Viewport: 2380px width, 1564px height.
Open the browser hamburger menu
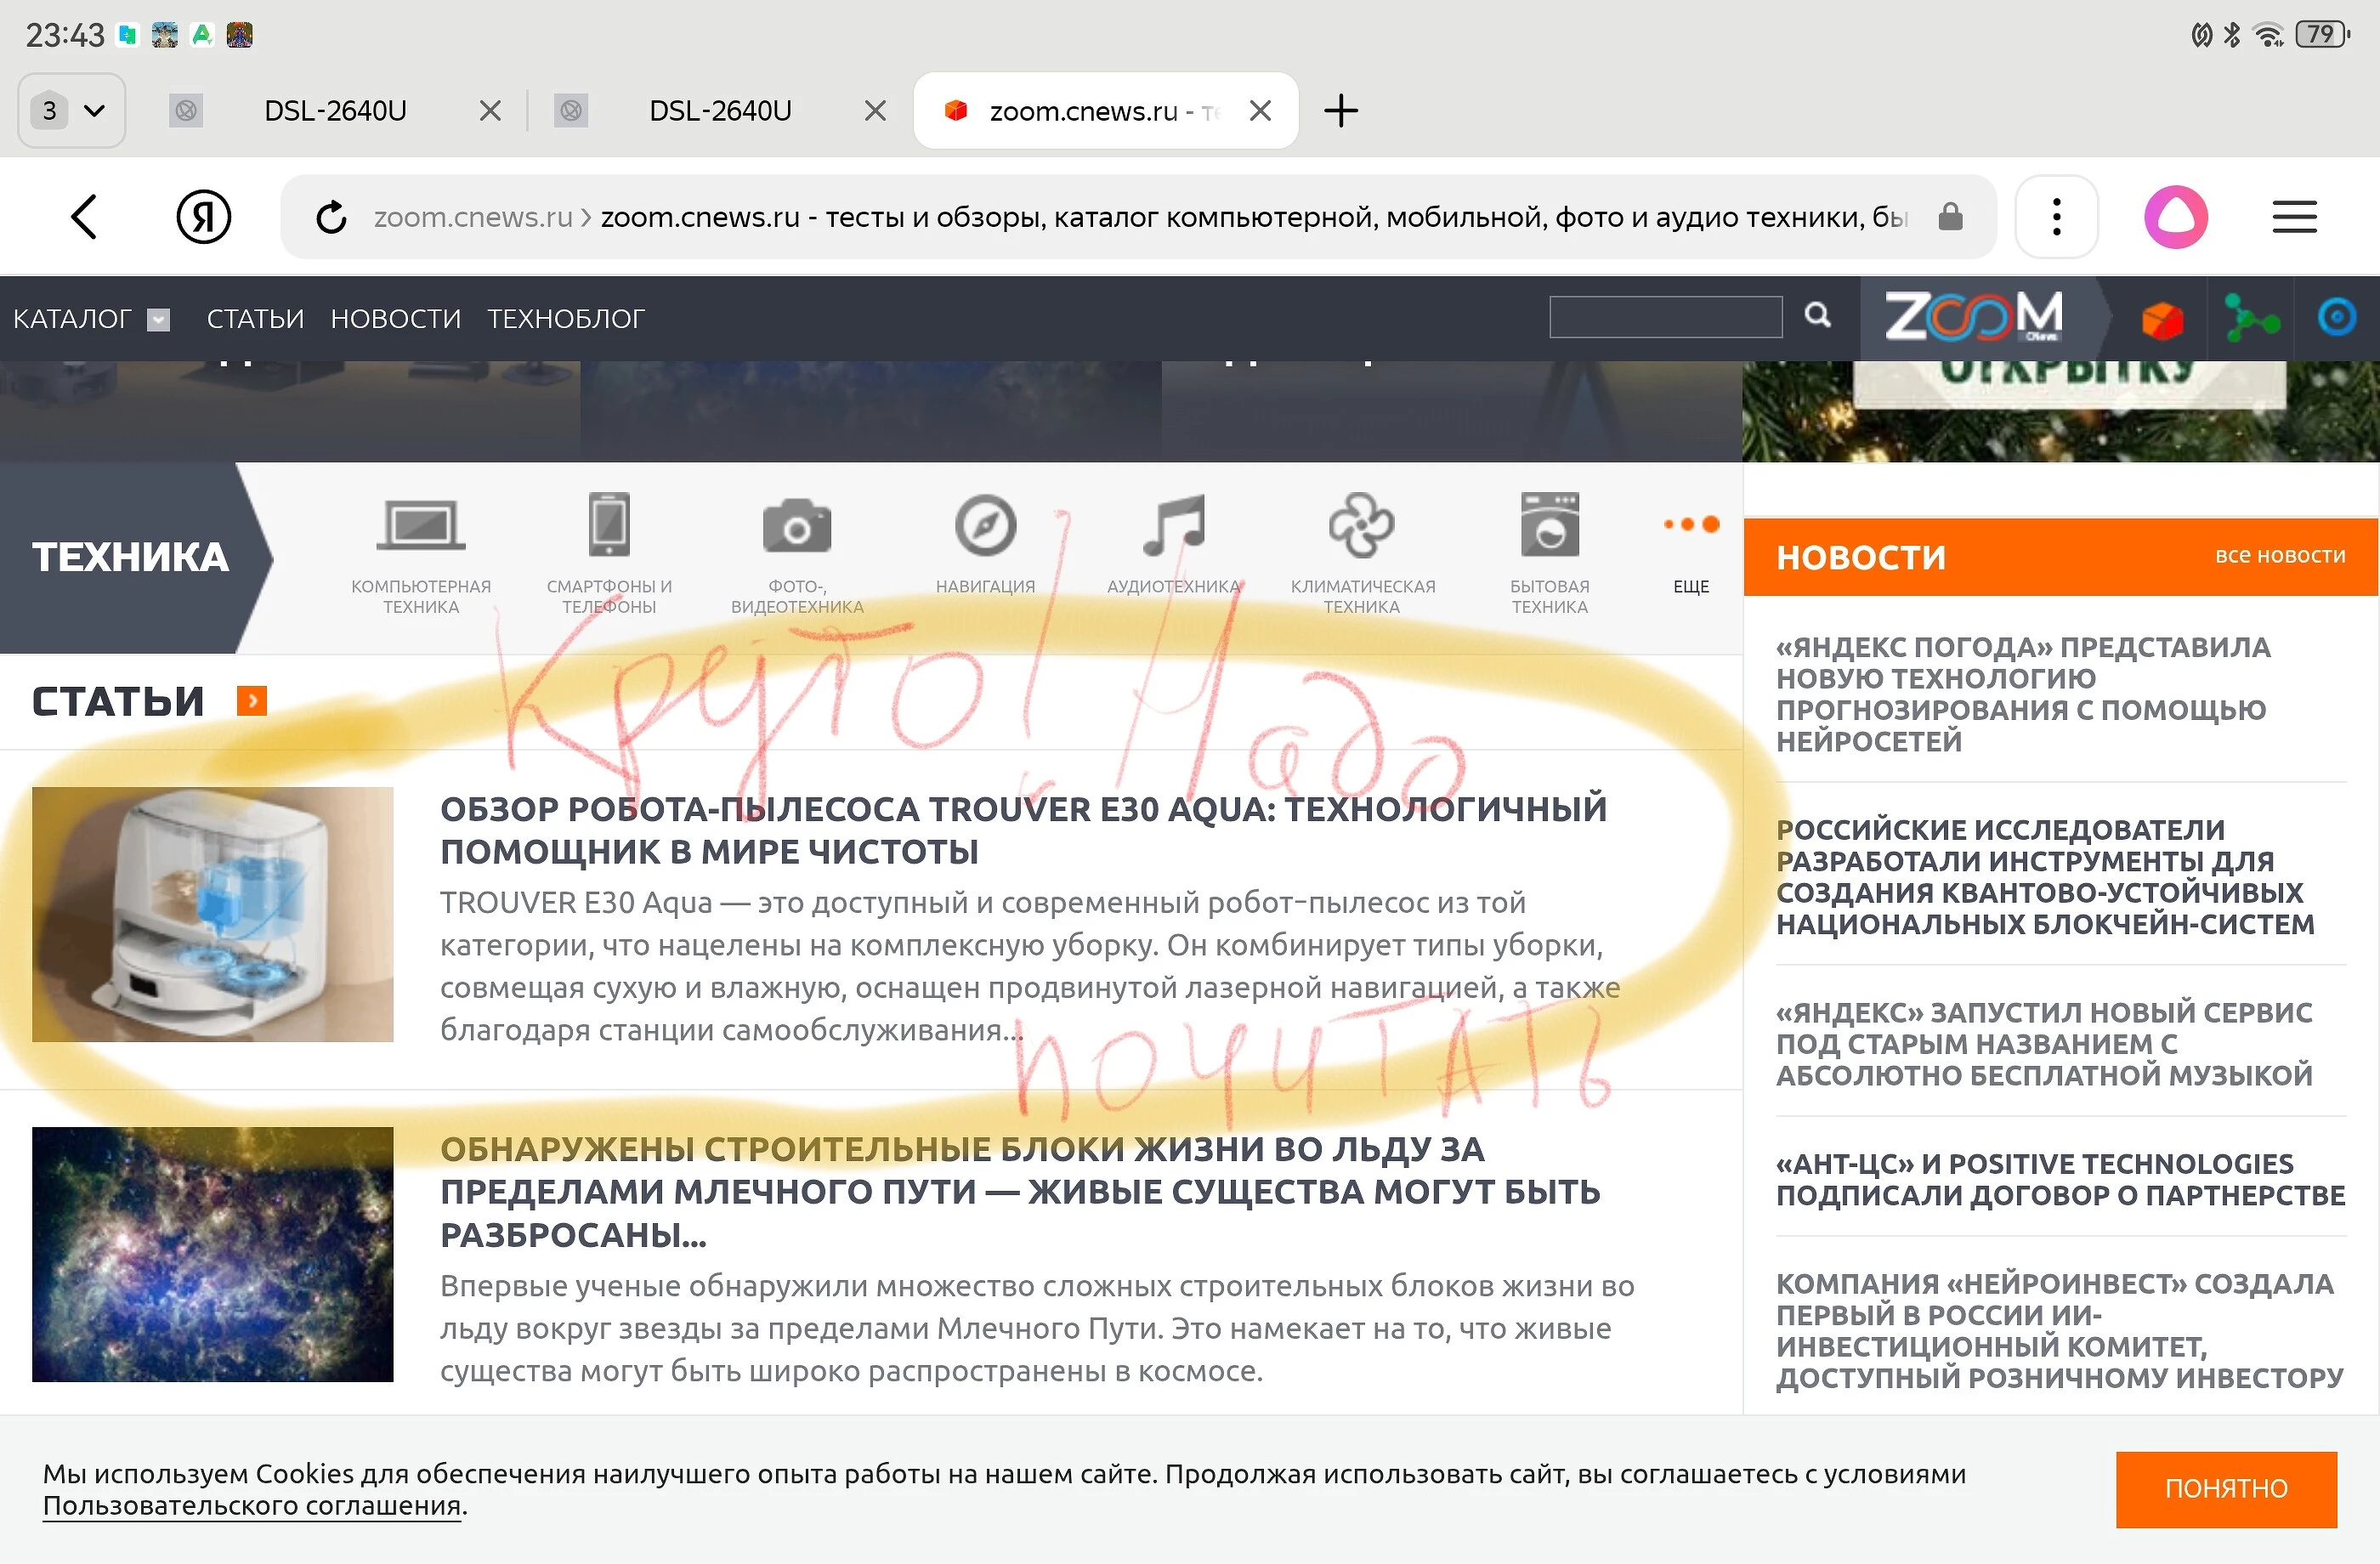[x=2294, y=217]
